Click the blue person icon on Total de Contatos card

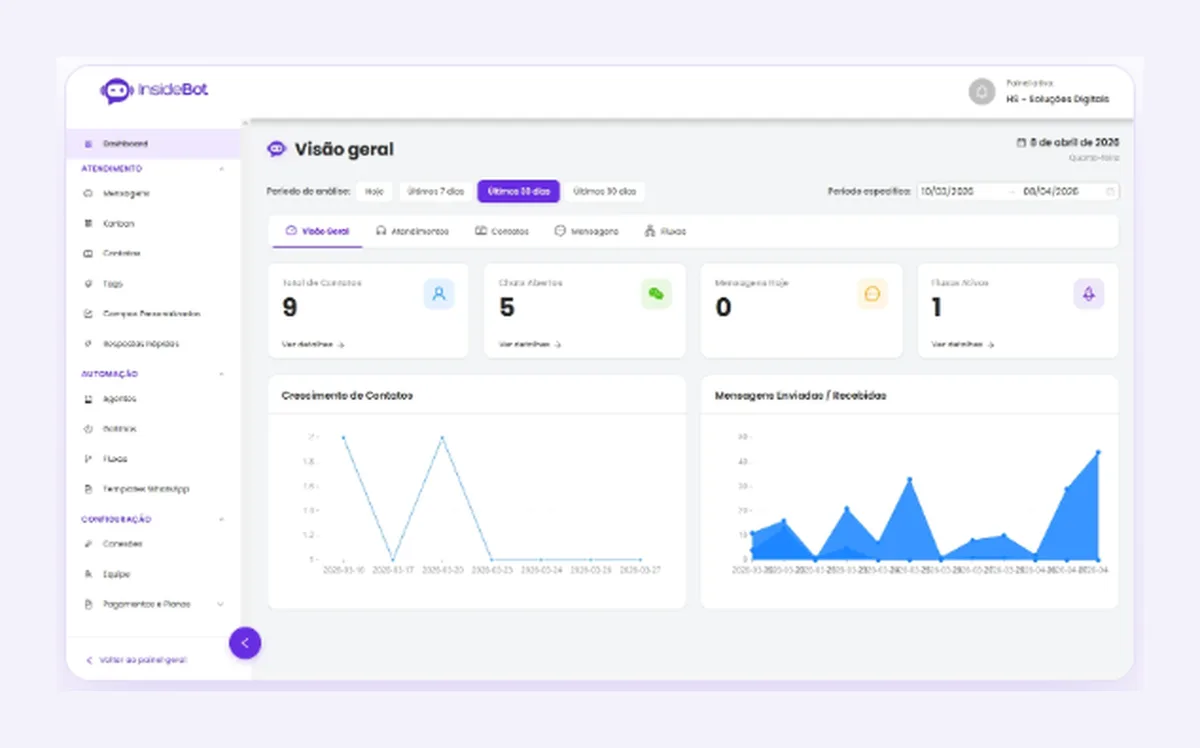439,294
